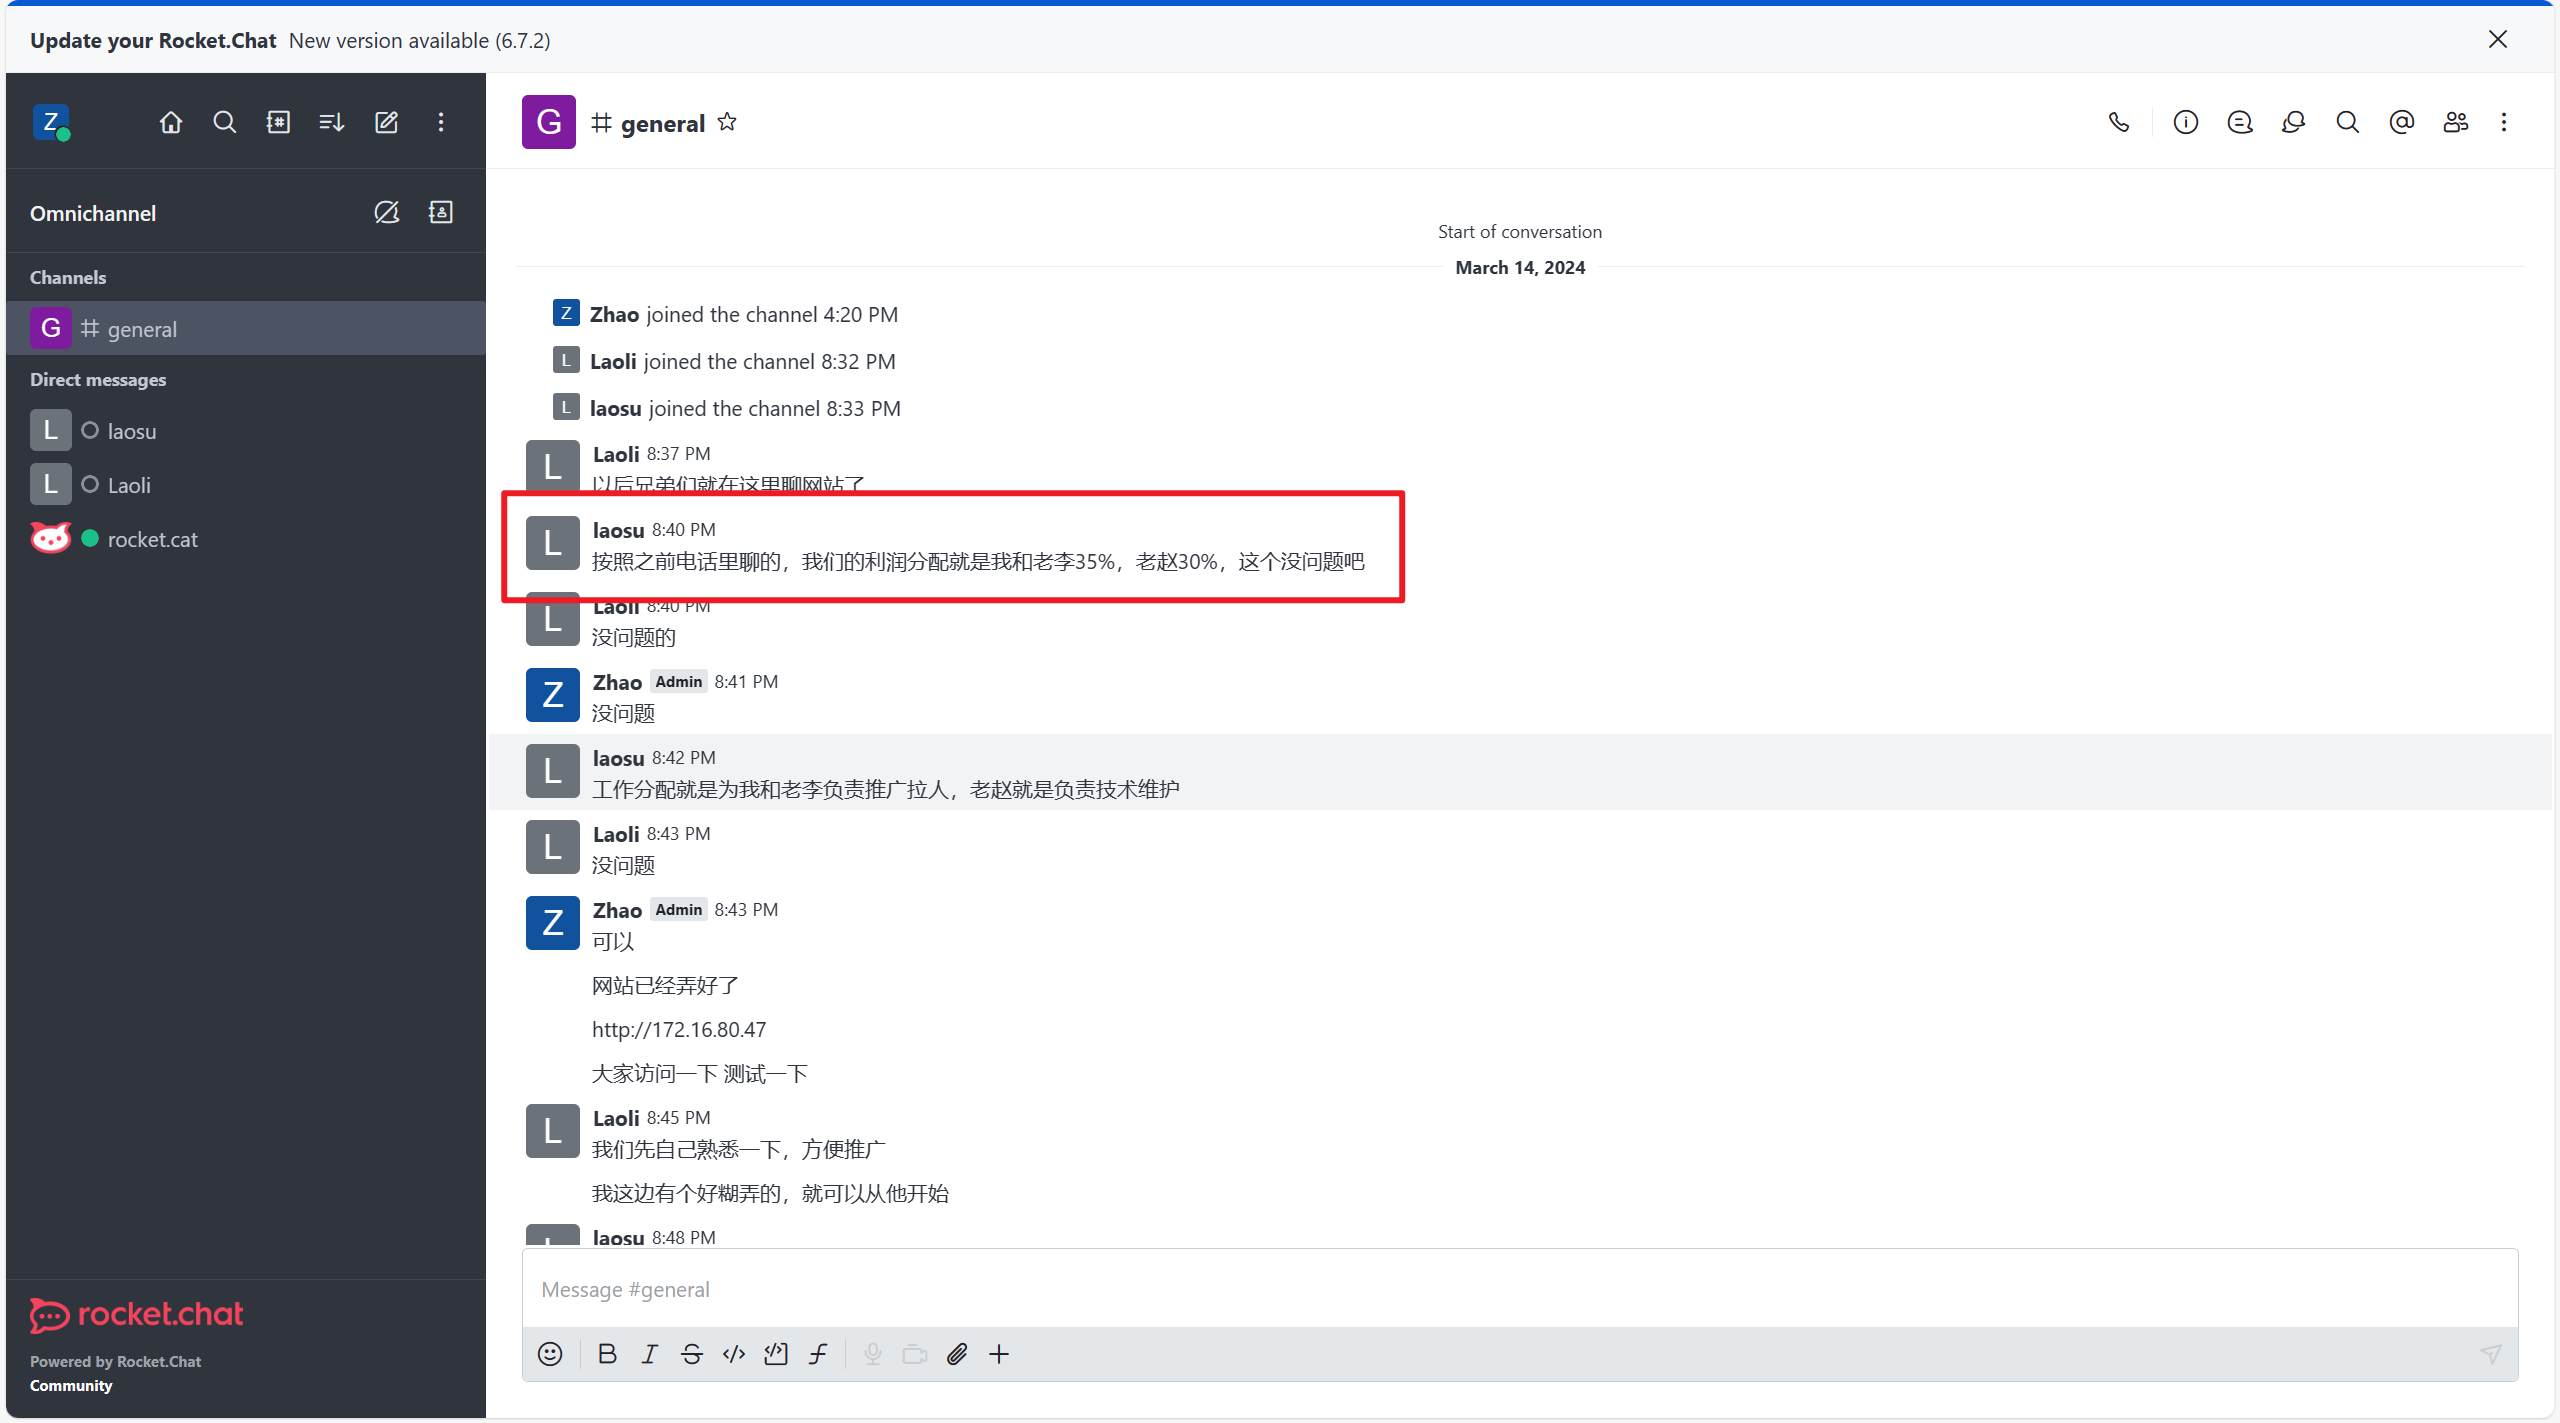Click the Create new pencil icon
The image size is (2560, 1423).
point(386,122)
